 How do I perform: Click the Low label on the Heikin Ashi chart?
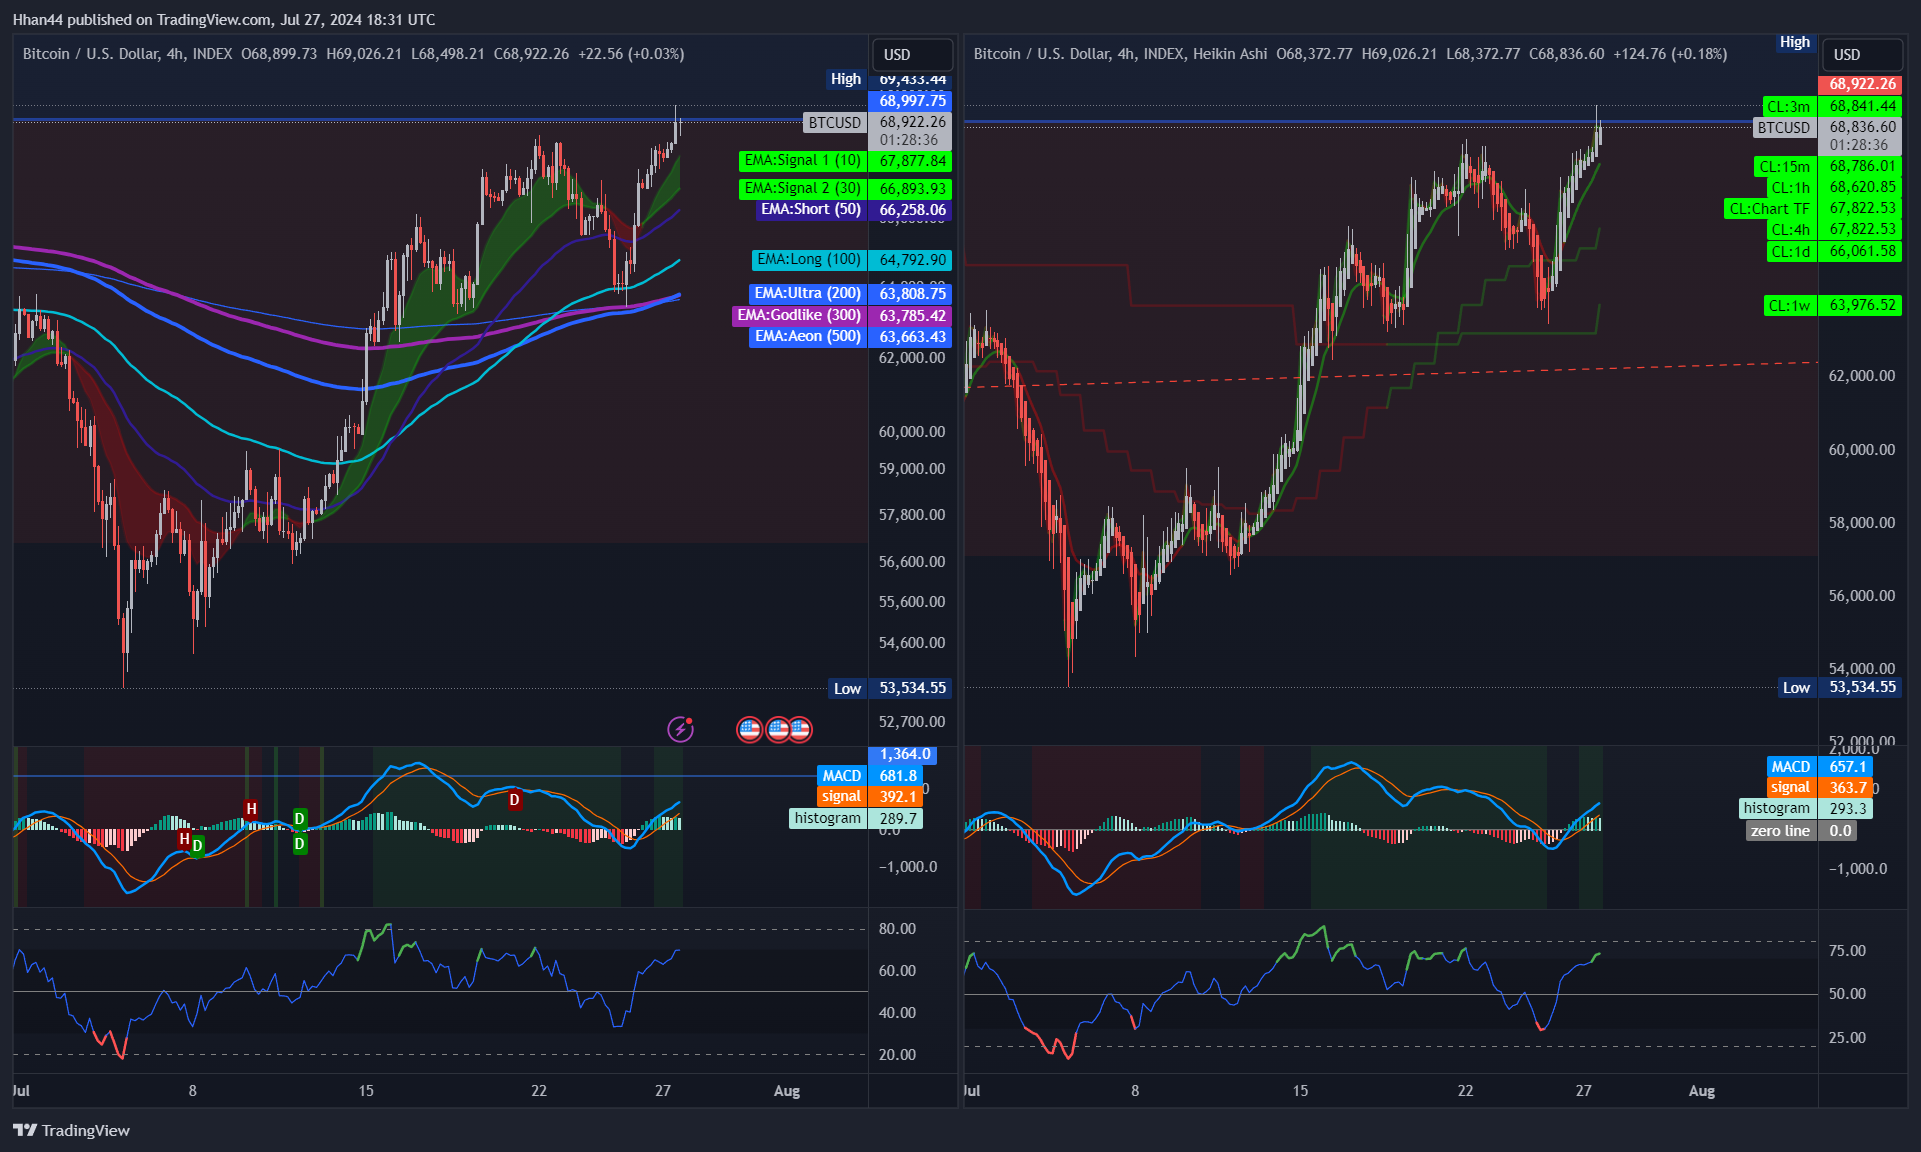pos(1796,687)
